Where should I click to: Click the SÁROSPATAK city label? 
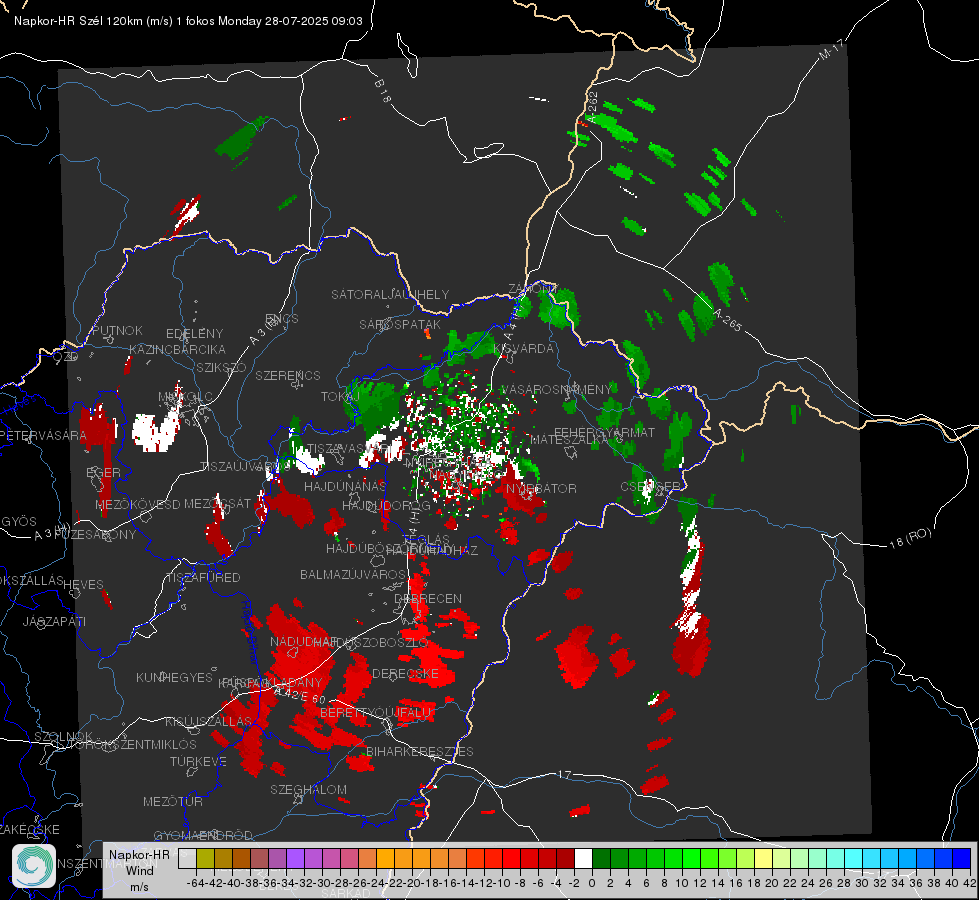(400, 324)
